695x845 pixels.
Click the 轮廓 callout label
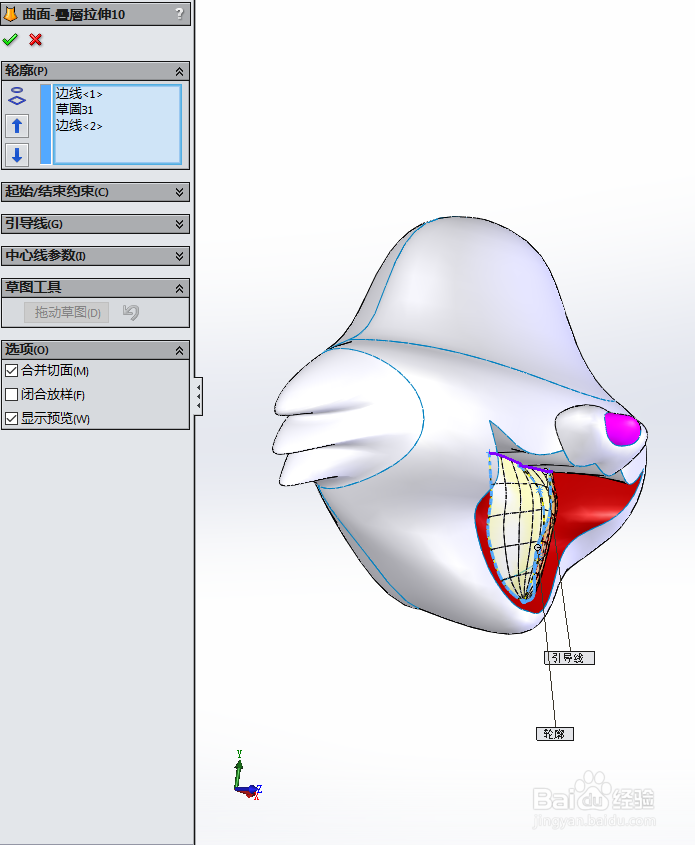click(554, 733)
